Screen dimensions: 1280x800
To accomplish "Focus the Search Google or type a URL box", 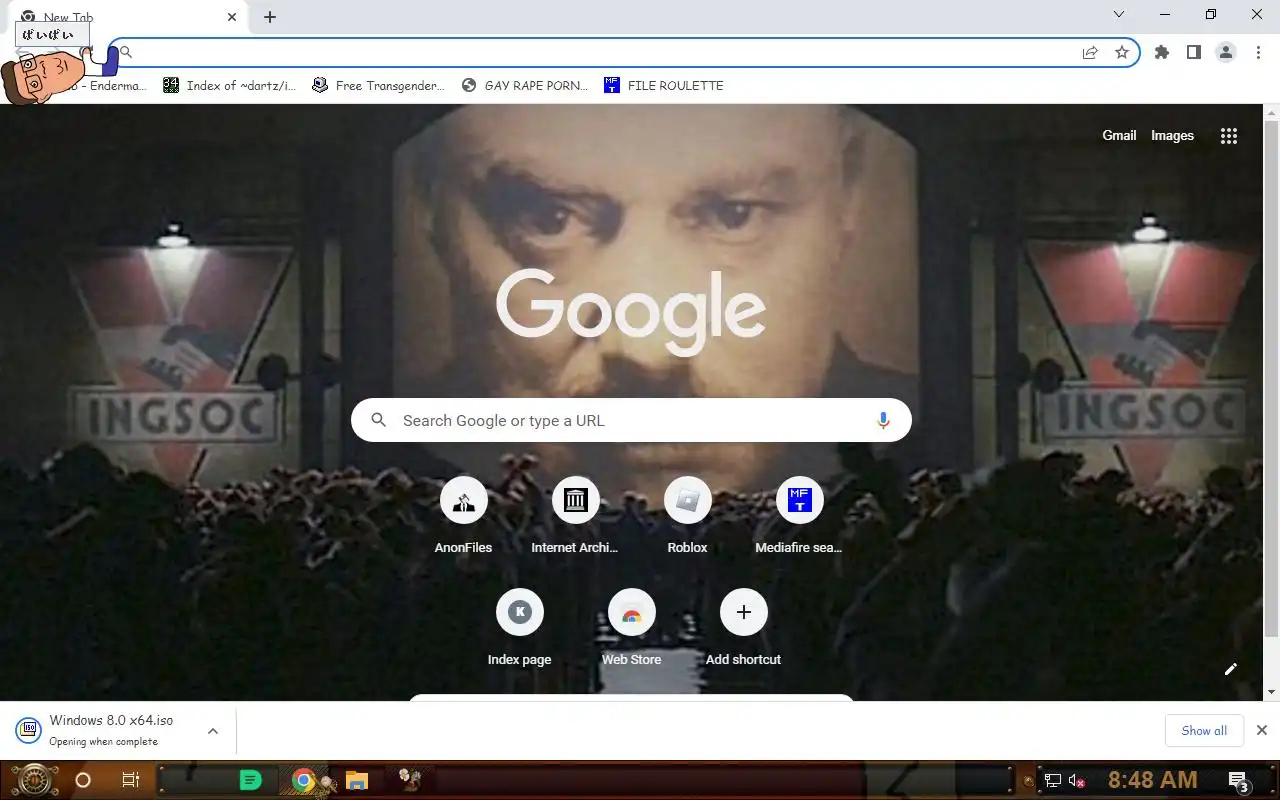I will click(631, 421).
